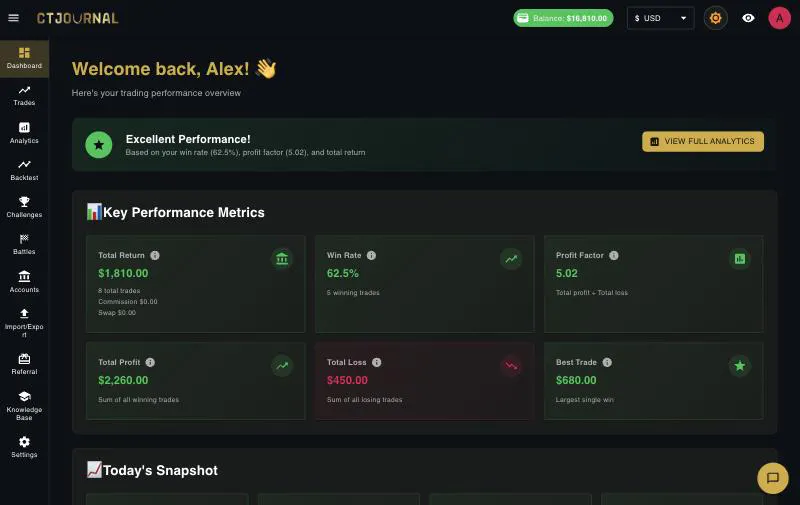This screenshot has height=505, width=800.
Task: Click trending-up icon in Total Profit card
Action: pyautogui.click(x=282, y=366)
